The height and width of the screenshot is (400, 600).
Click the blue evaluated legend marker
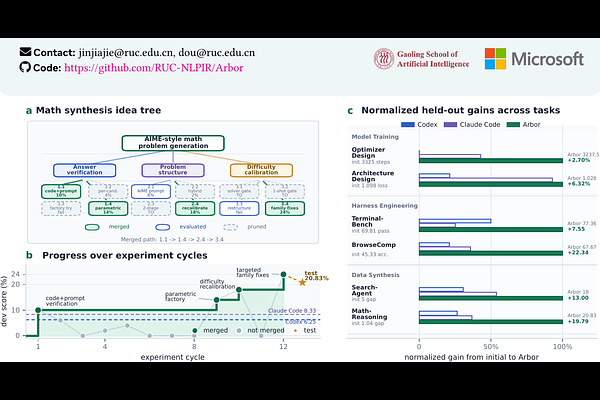(163, 227)
